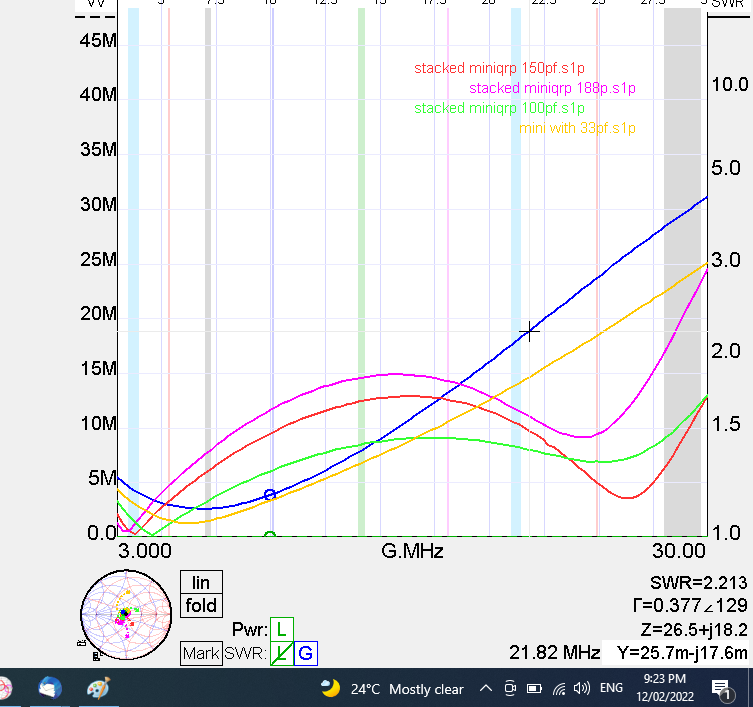Image resolution: width=753 pixels, height=707 pixels.
Task: Click the start frequency 3.000 value
Action: 145,551
